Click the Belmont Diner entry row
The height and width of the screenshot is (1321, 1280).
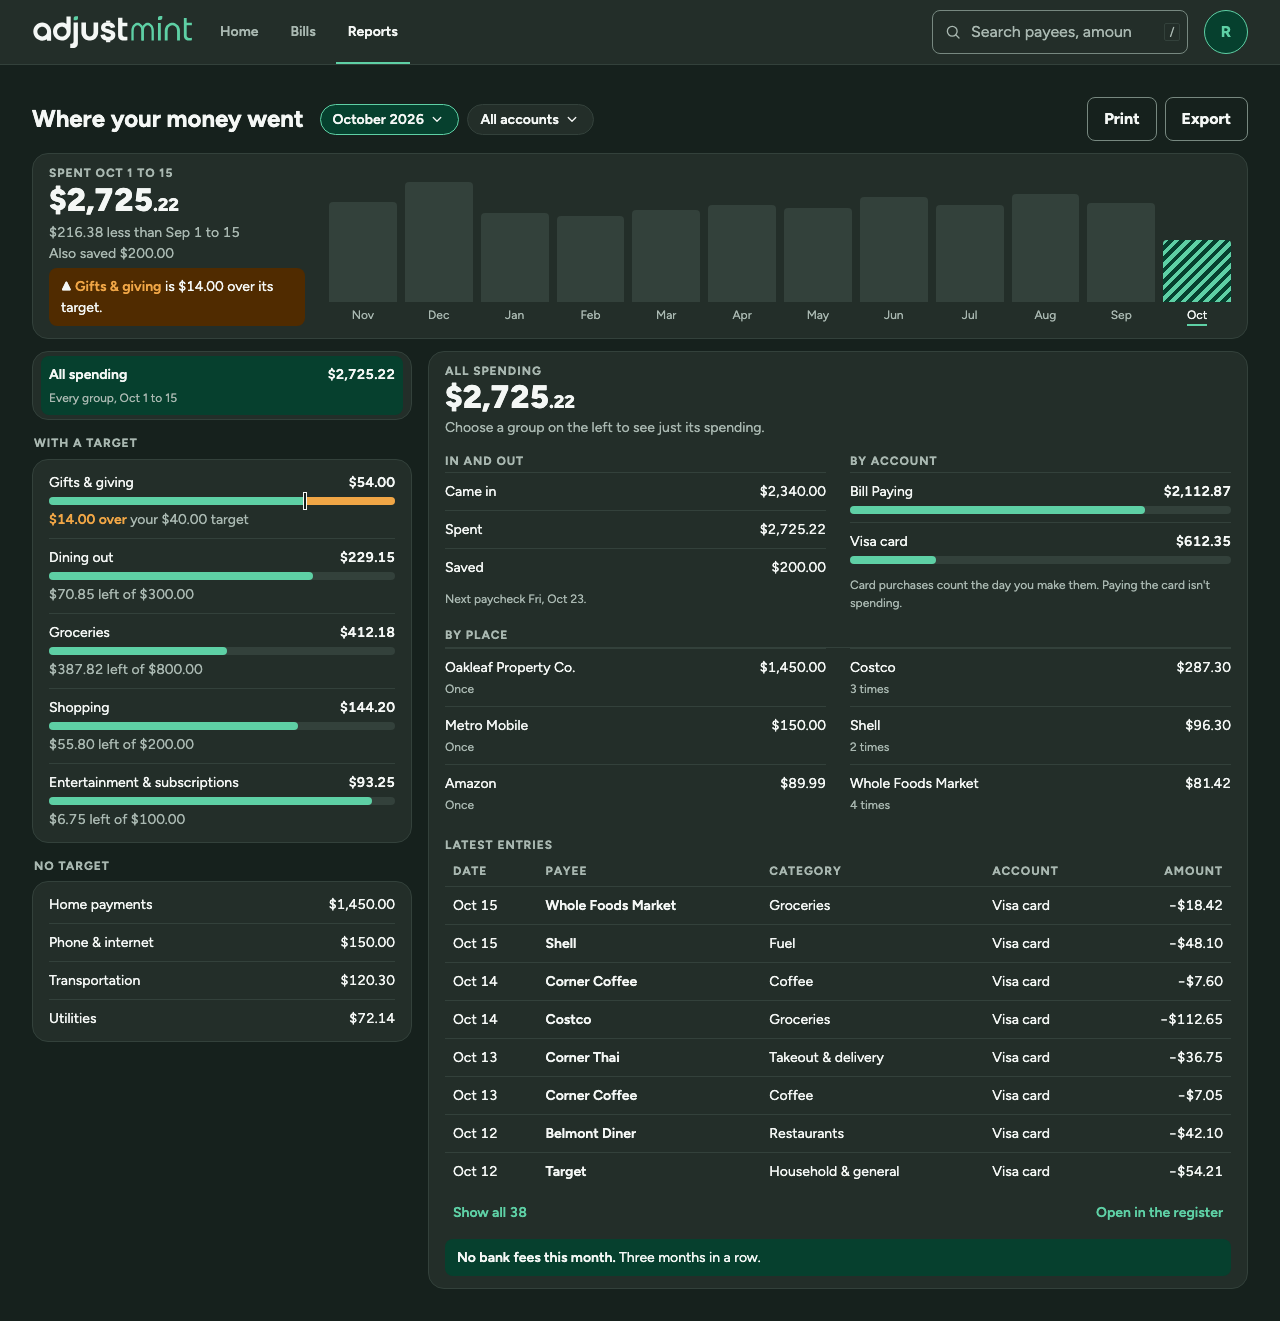838,1133
